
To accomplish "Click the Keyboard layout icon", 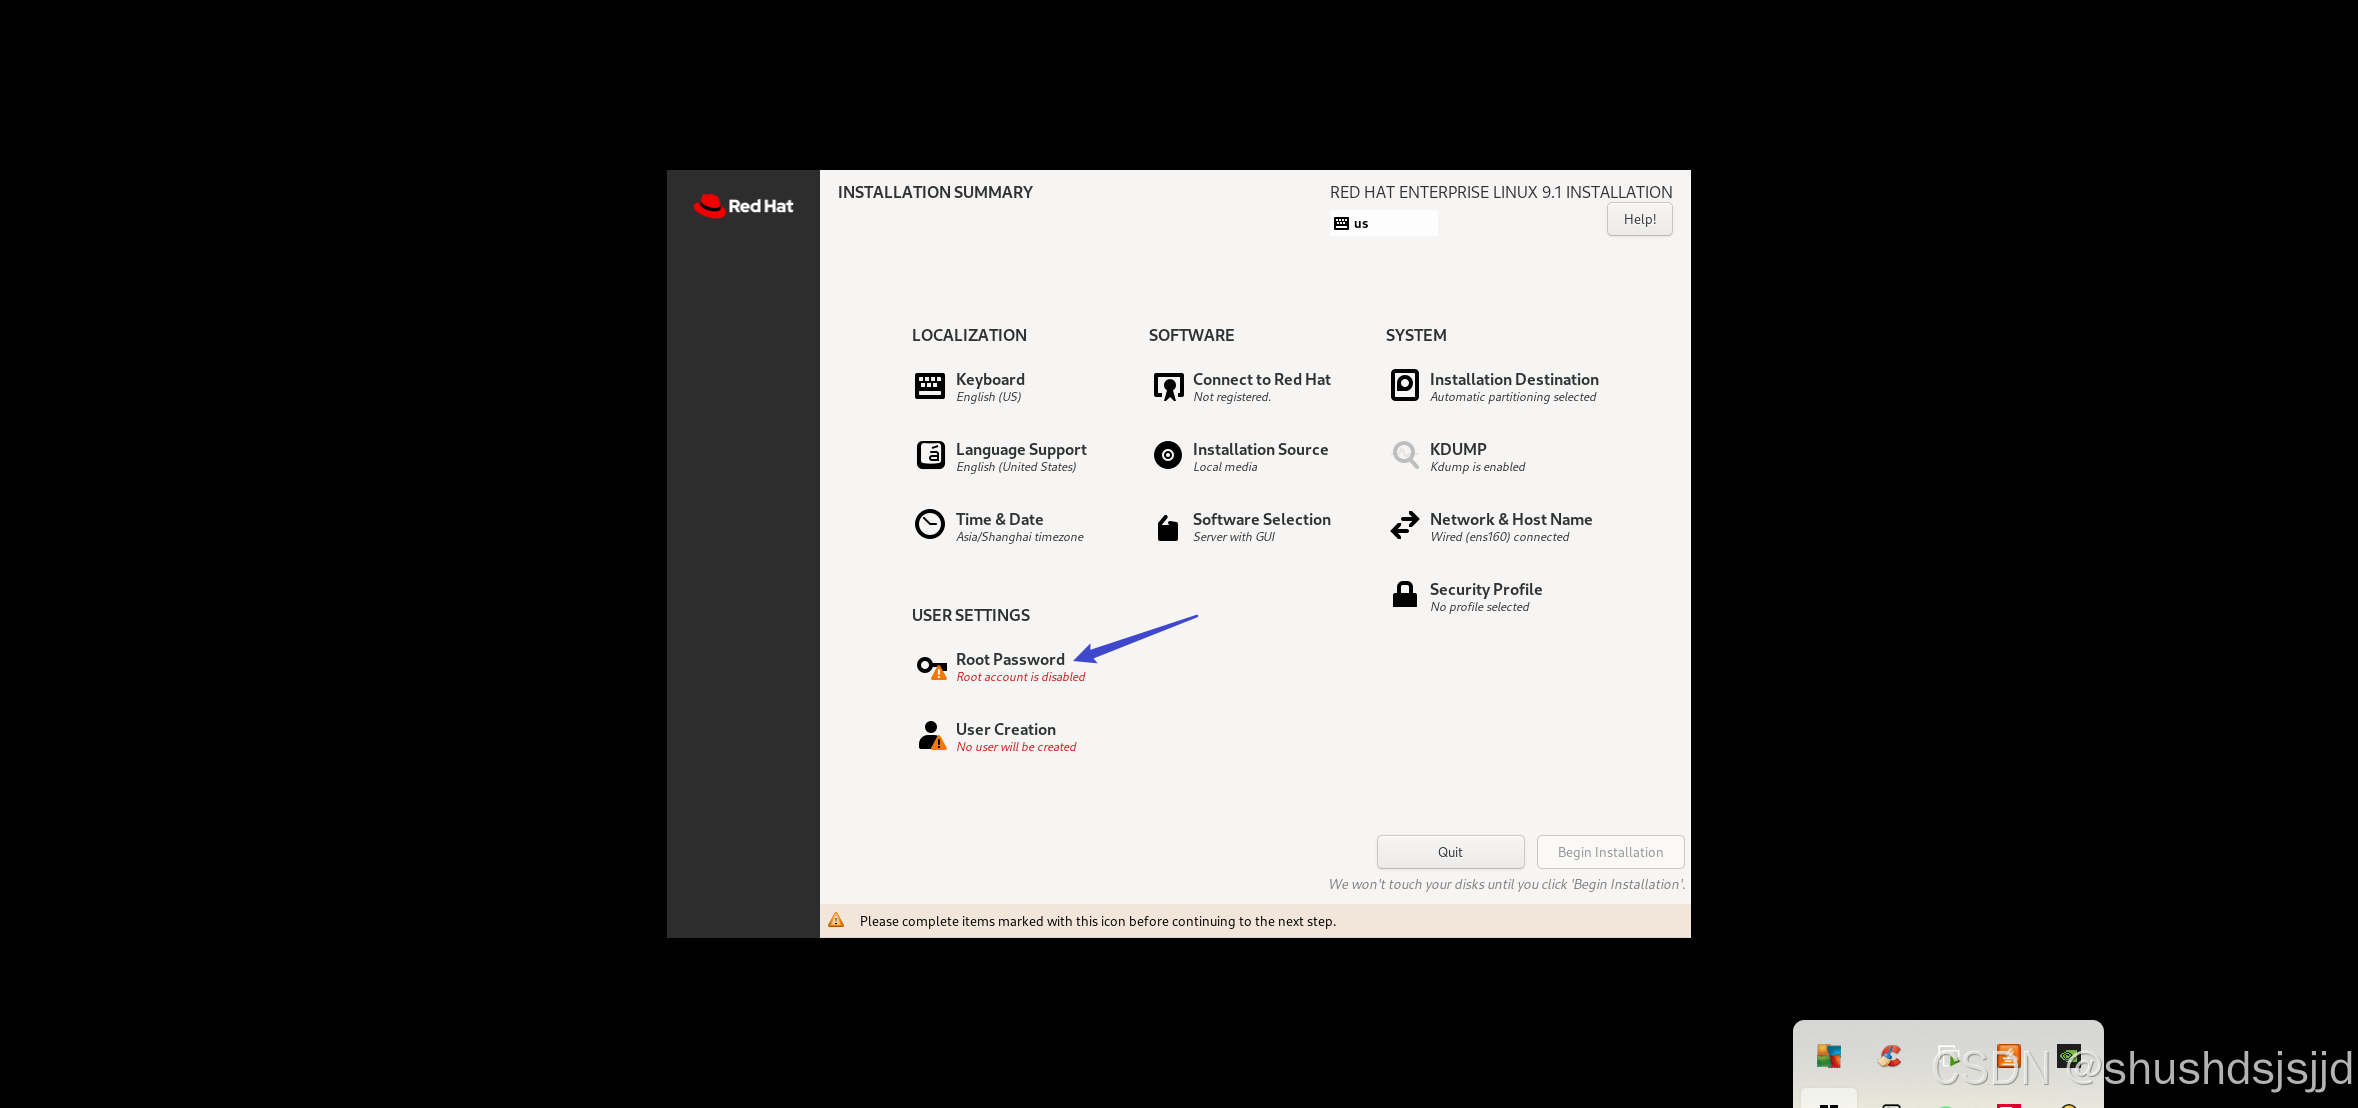I will click(x=929, y=386).
